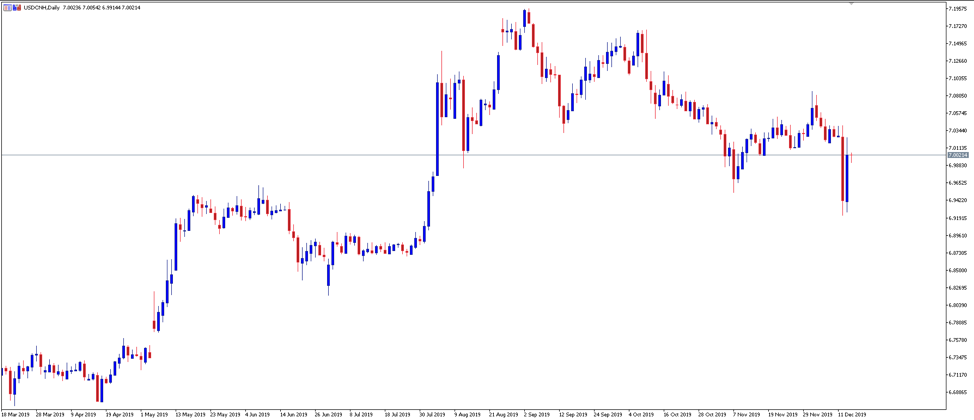Click the 7.10355 price scale label
Screen dimensions: 974x420
click(958, 78)
